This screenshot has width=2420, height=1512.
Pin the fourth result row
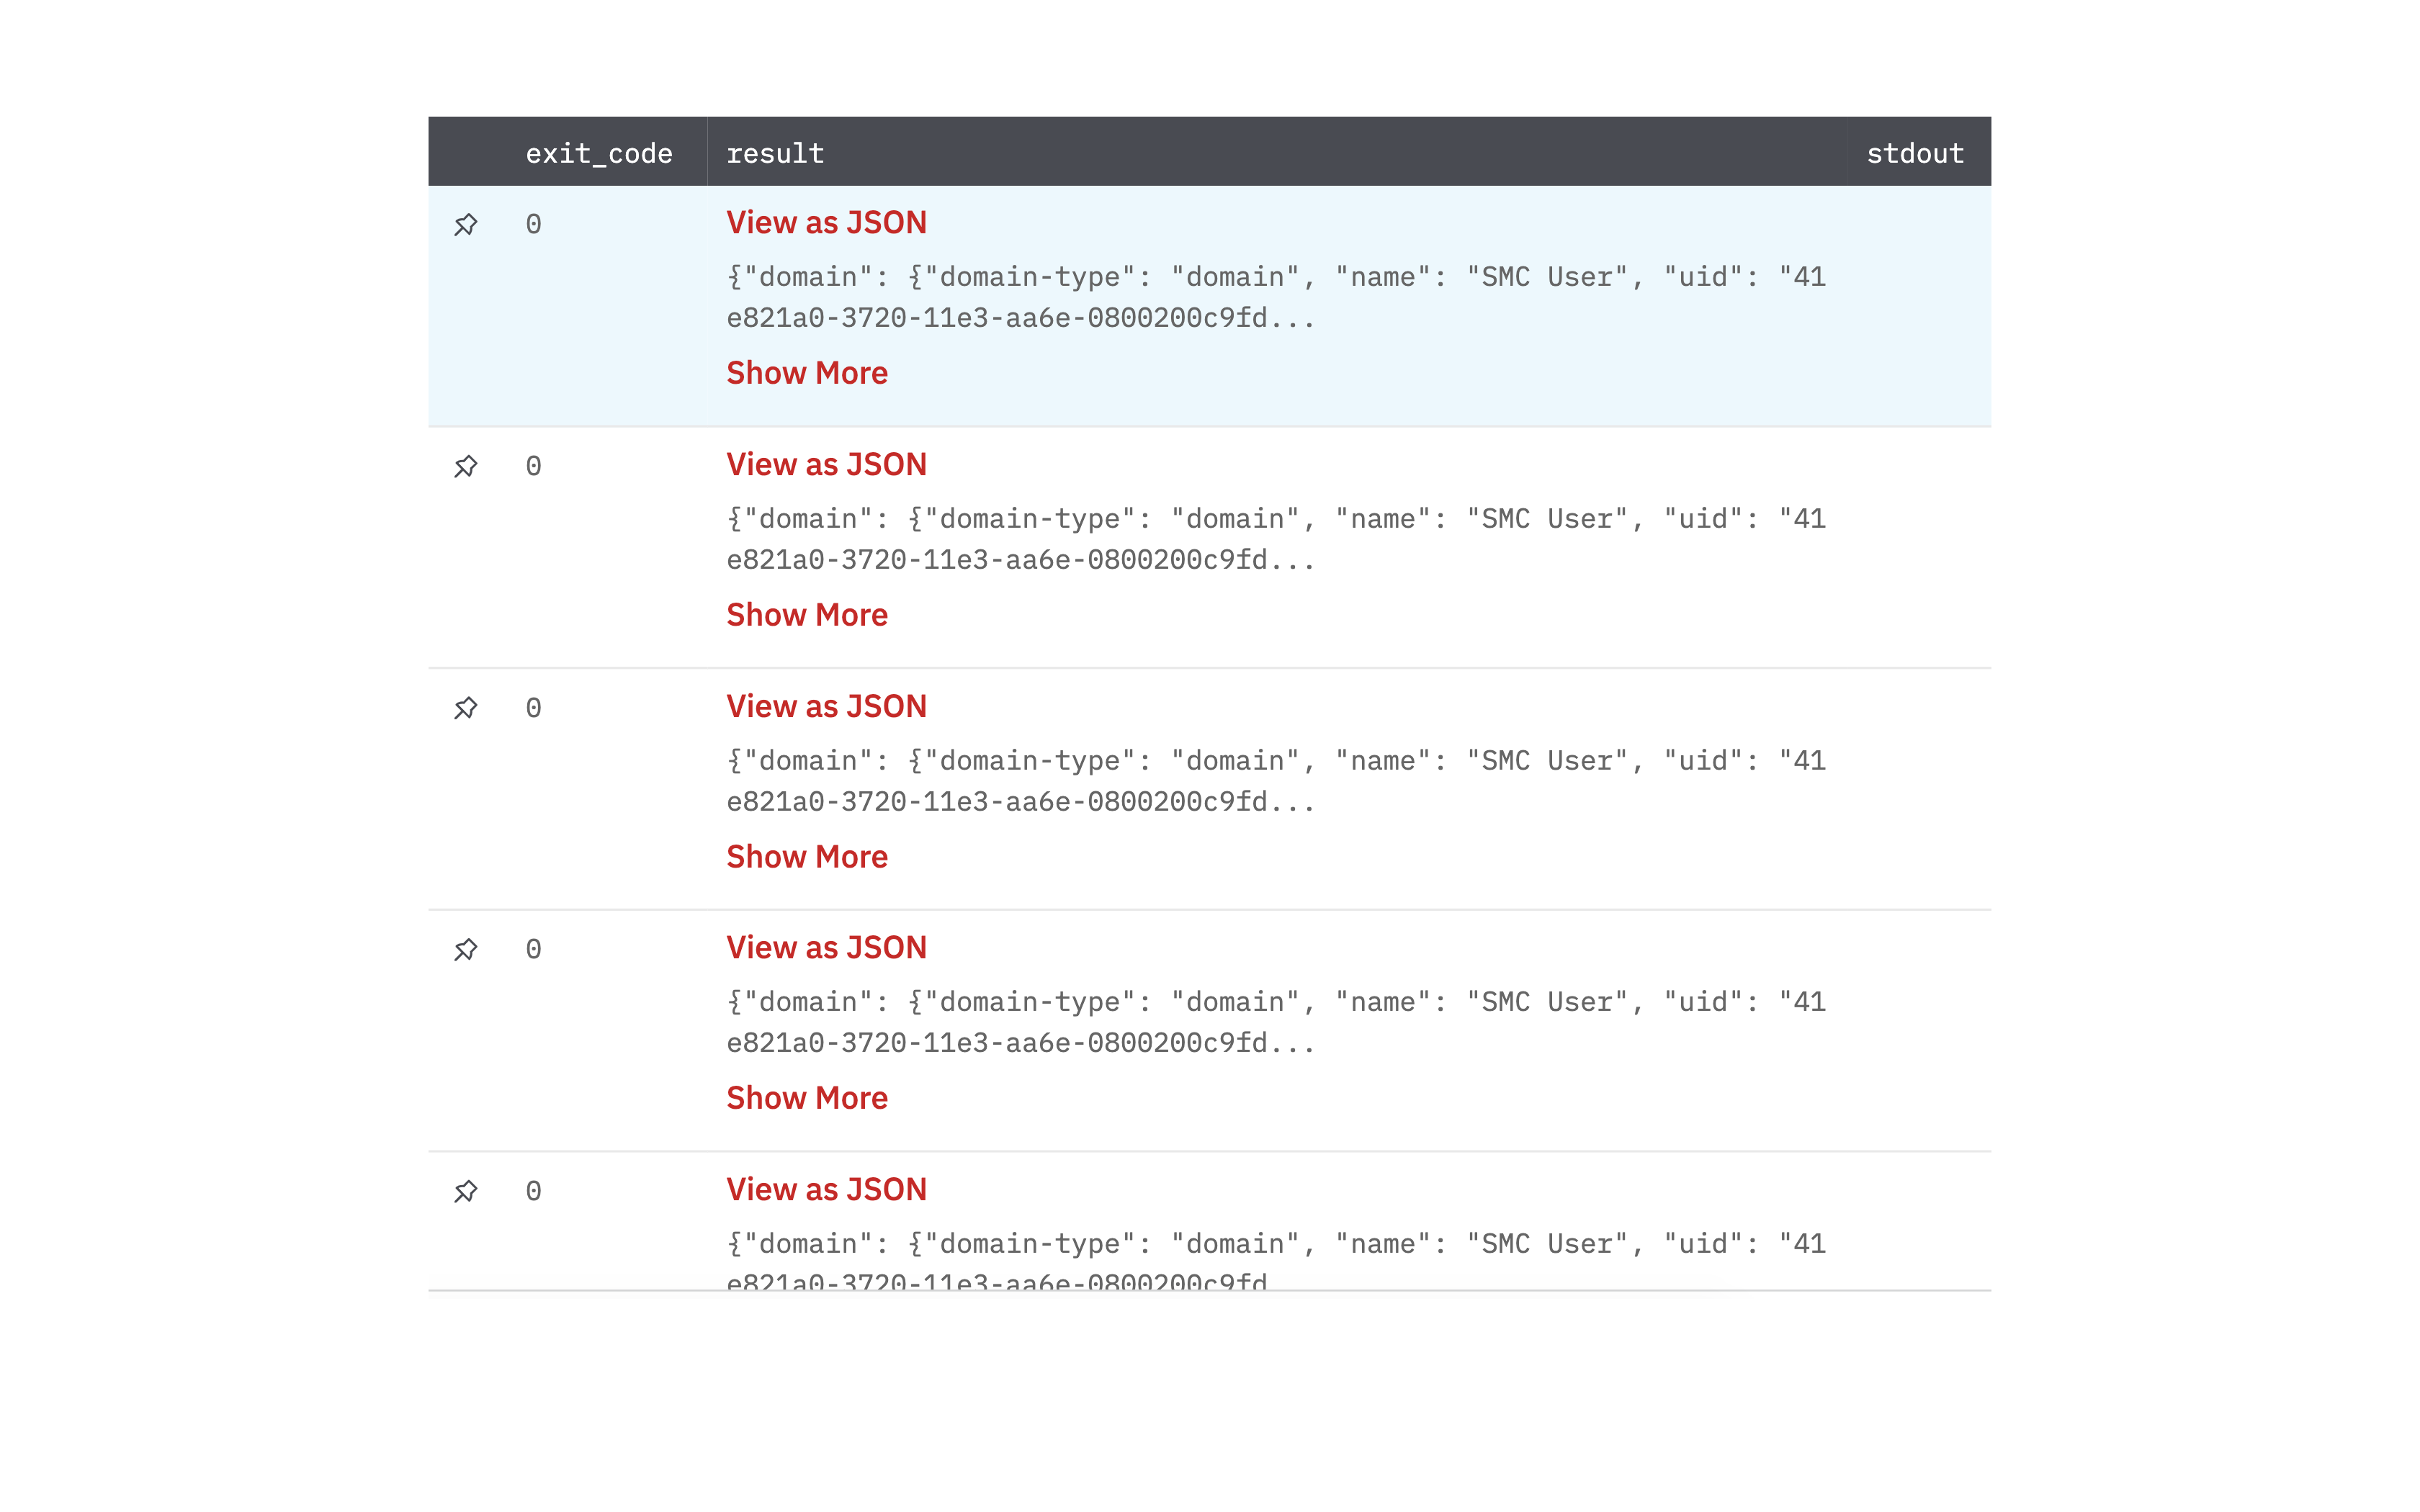point(465,949)
